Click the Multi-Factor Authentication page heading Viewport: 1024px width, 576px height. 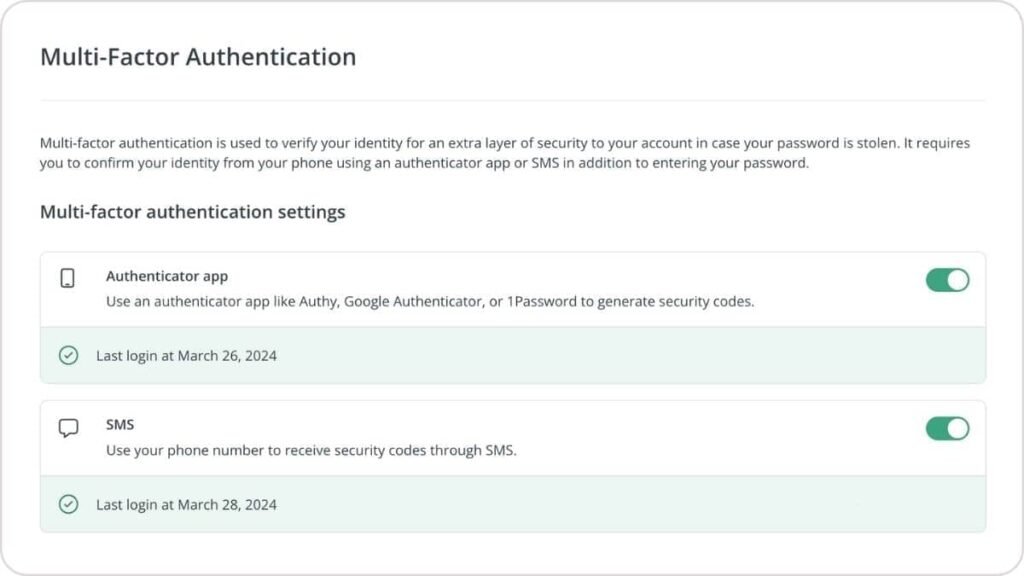coord(198,57)
